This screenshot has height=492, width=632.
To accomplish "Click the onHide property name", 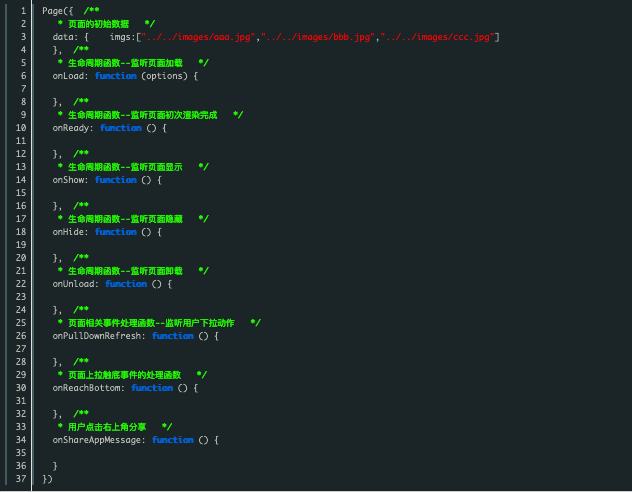I will pyautogui.click(x=70, y=232).
